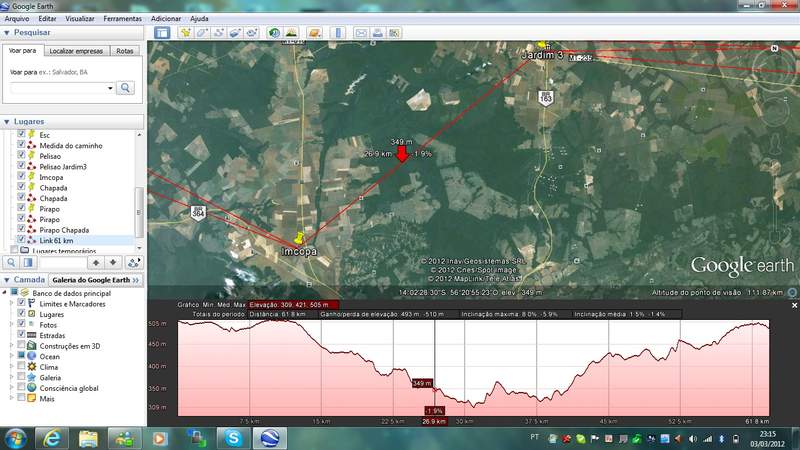Toggle the panel view icon beside the Lugares magnifier
800x450 pixels.
(28, 262)
